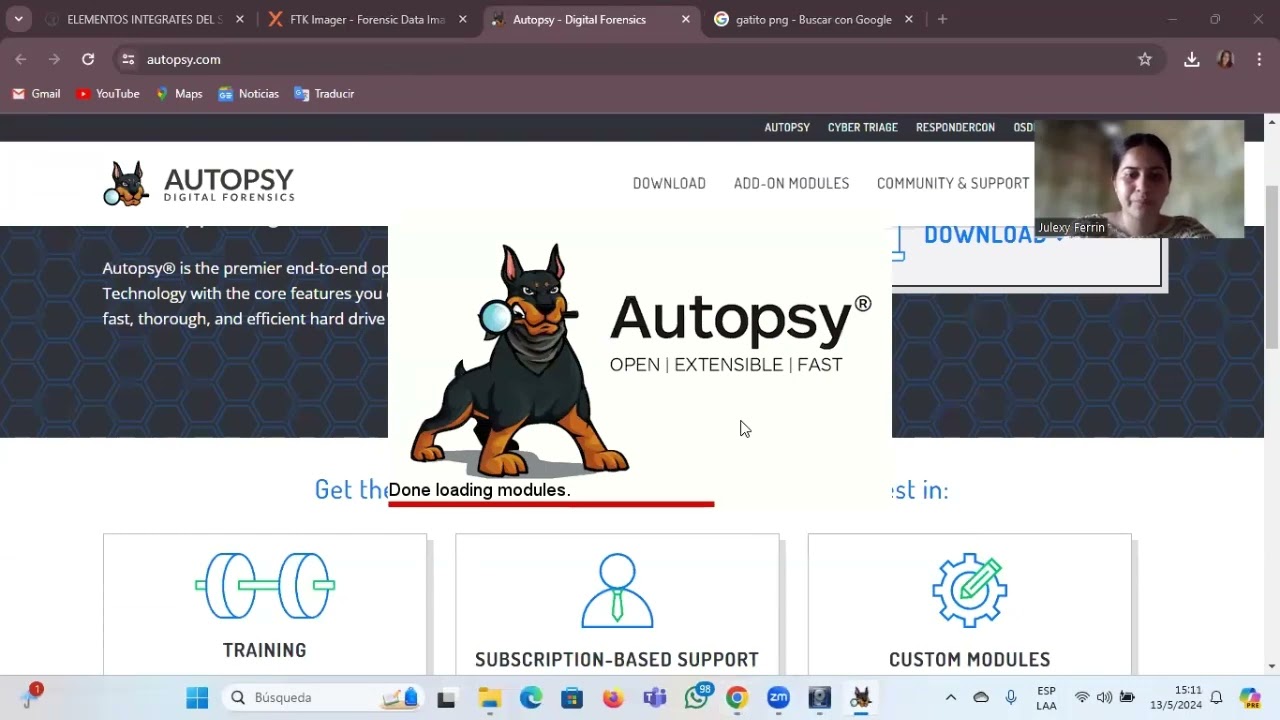Screen dimensions: 1280x720
Task: Click the microphone icon in the system tray
Action: tap(1011, 697)
